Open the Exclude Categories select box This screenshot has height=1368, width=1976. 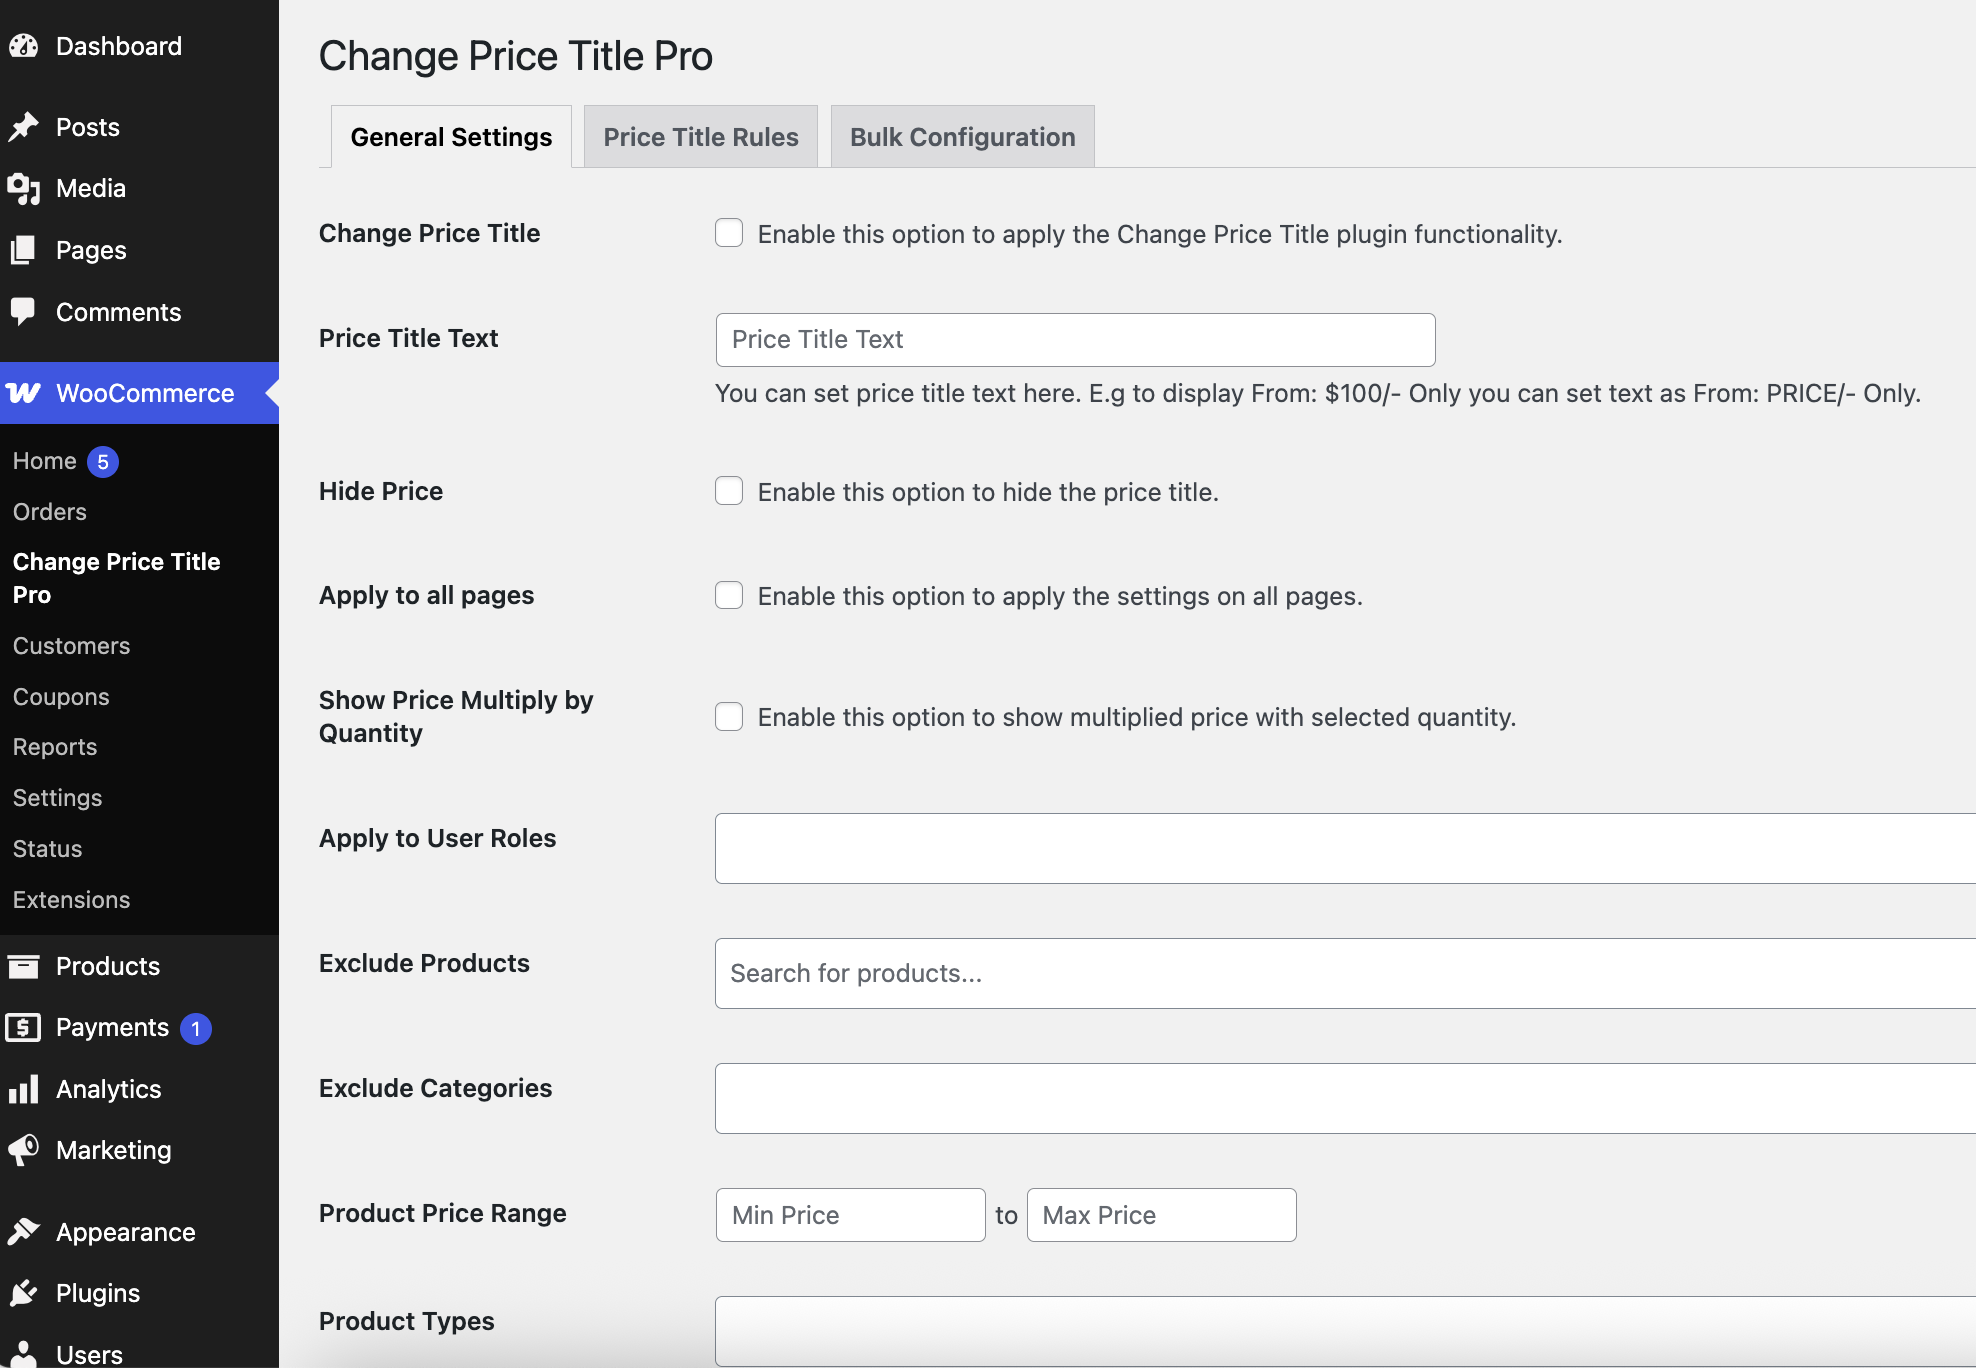click(1344, 1098)
